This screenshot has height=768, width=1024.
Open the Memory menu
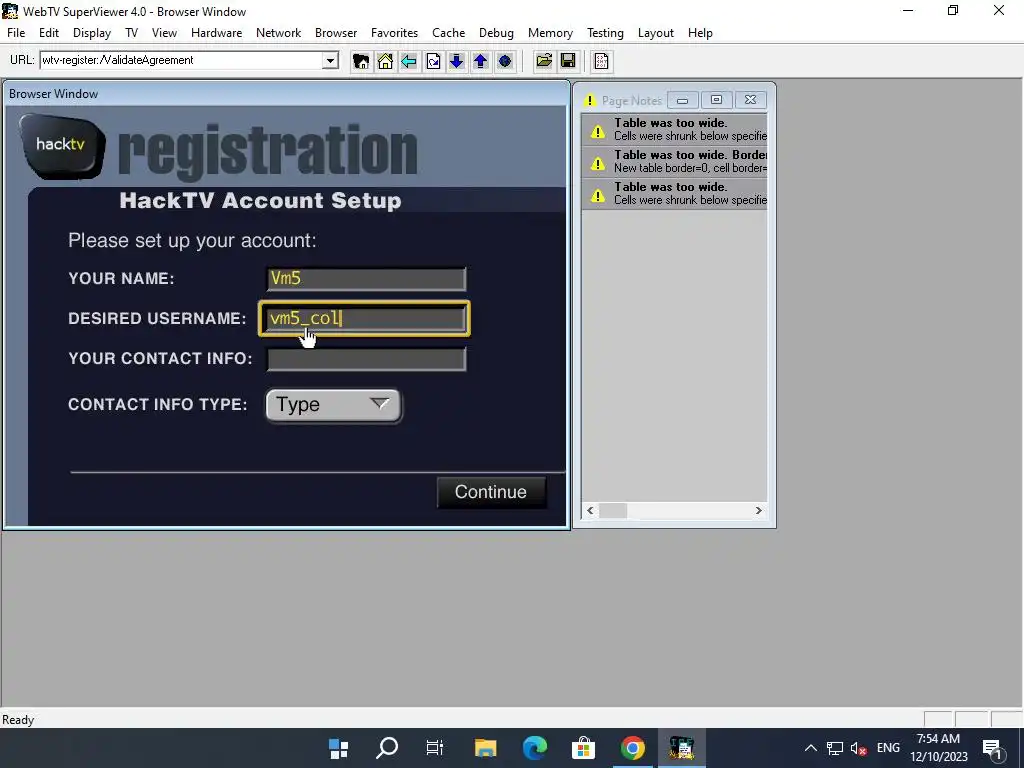tap(550, 33)
